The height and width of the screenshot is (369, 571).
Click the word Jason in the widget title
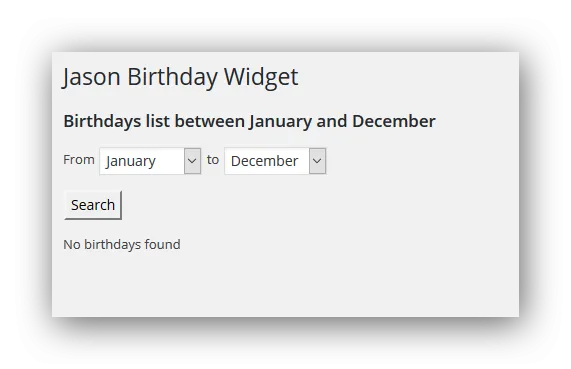click(x=92, y=77)
